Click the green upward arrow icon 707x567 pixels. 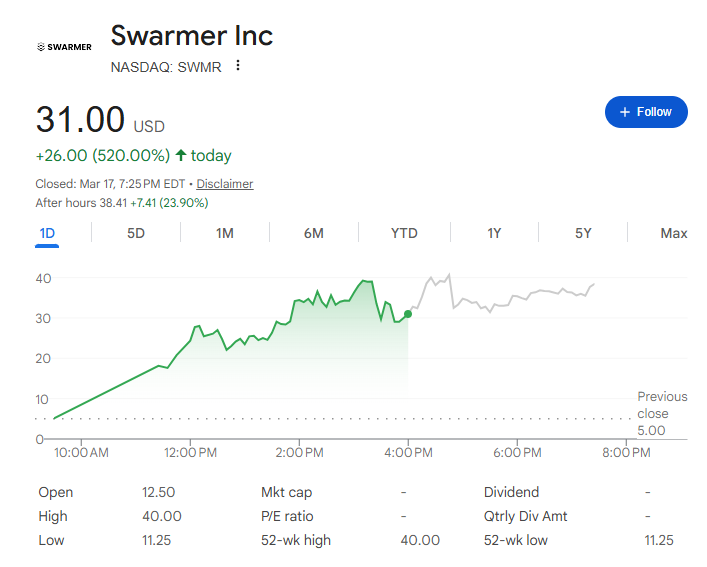coord(181,156)
